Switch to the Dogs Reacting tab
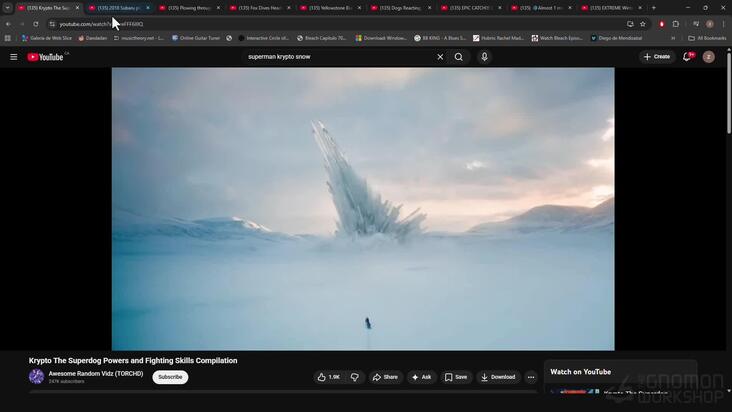This screenshot has width=732, height=412. tap(401, 8)
